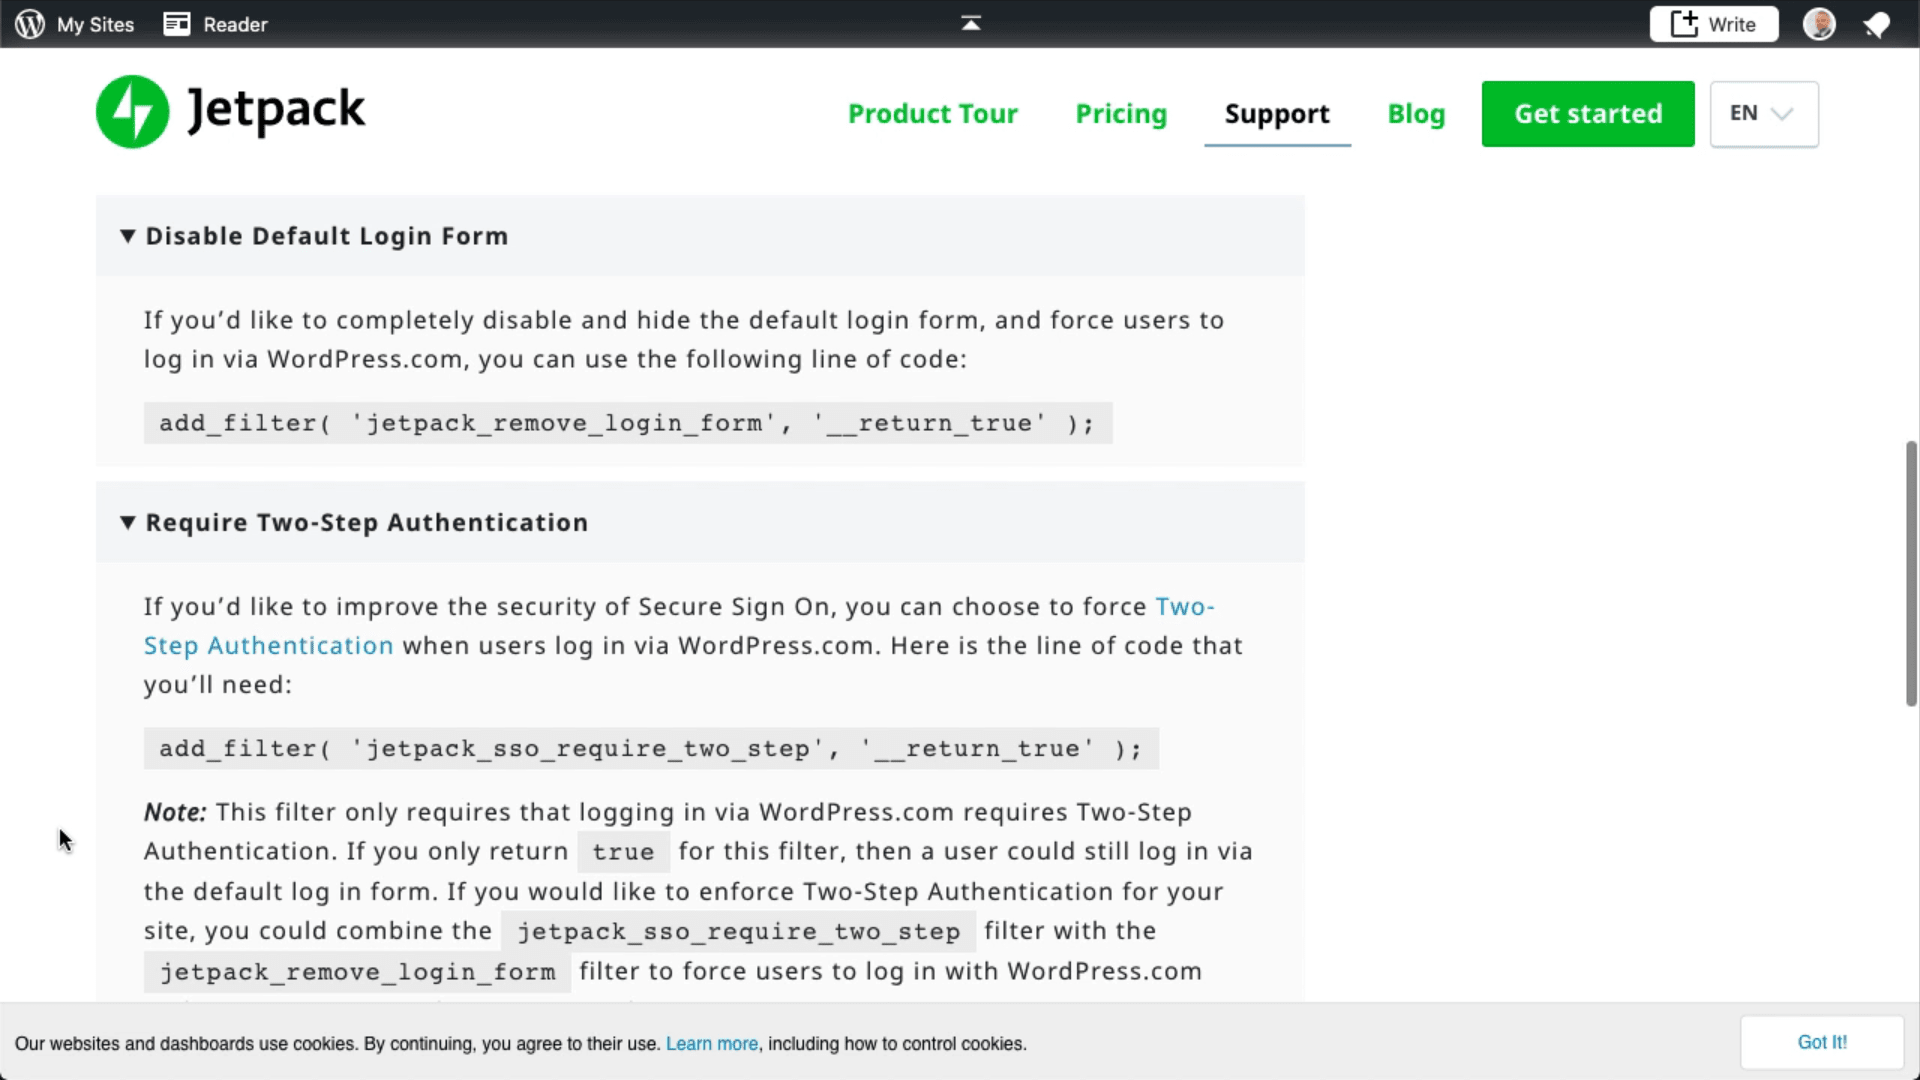
Task: Open WordPress logo in admin bar
Action: tap(30, 24)
